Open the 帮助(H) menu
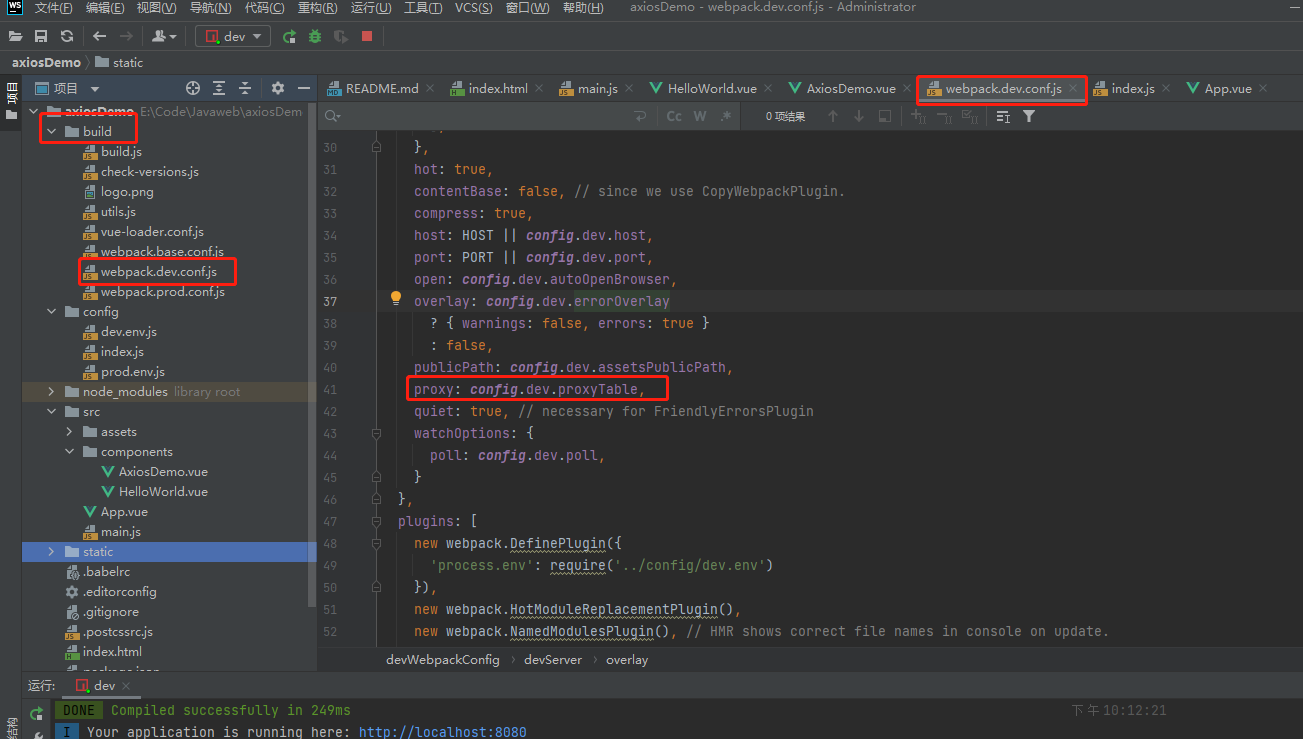 pyautogui.click(x=582, y=8)
